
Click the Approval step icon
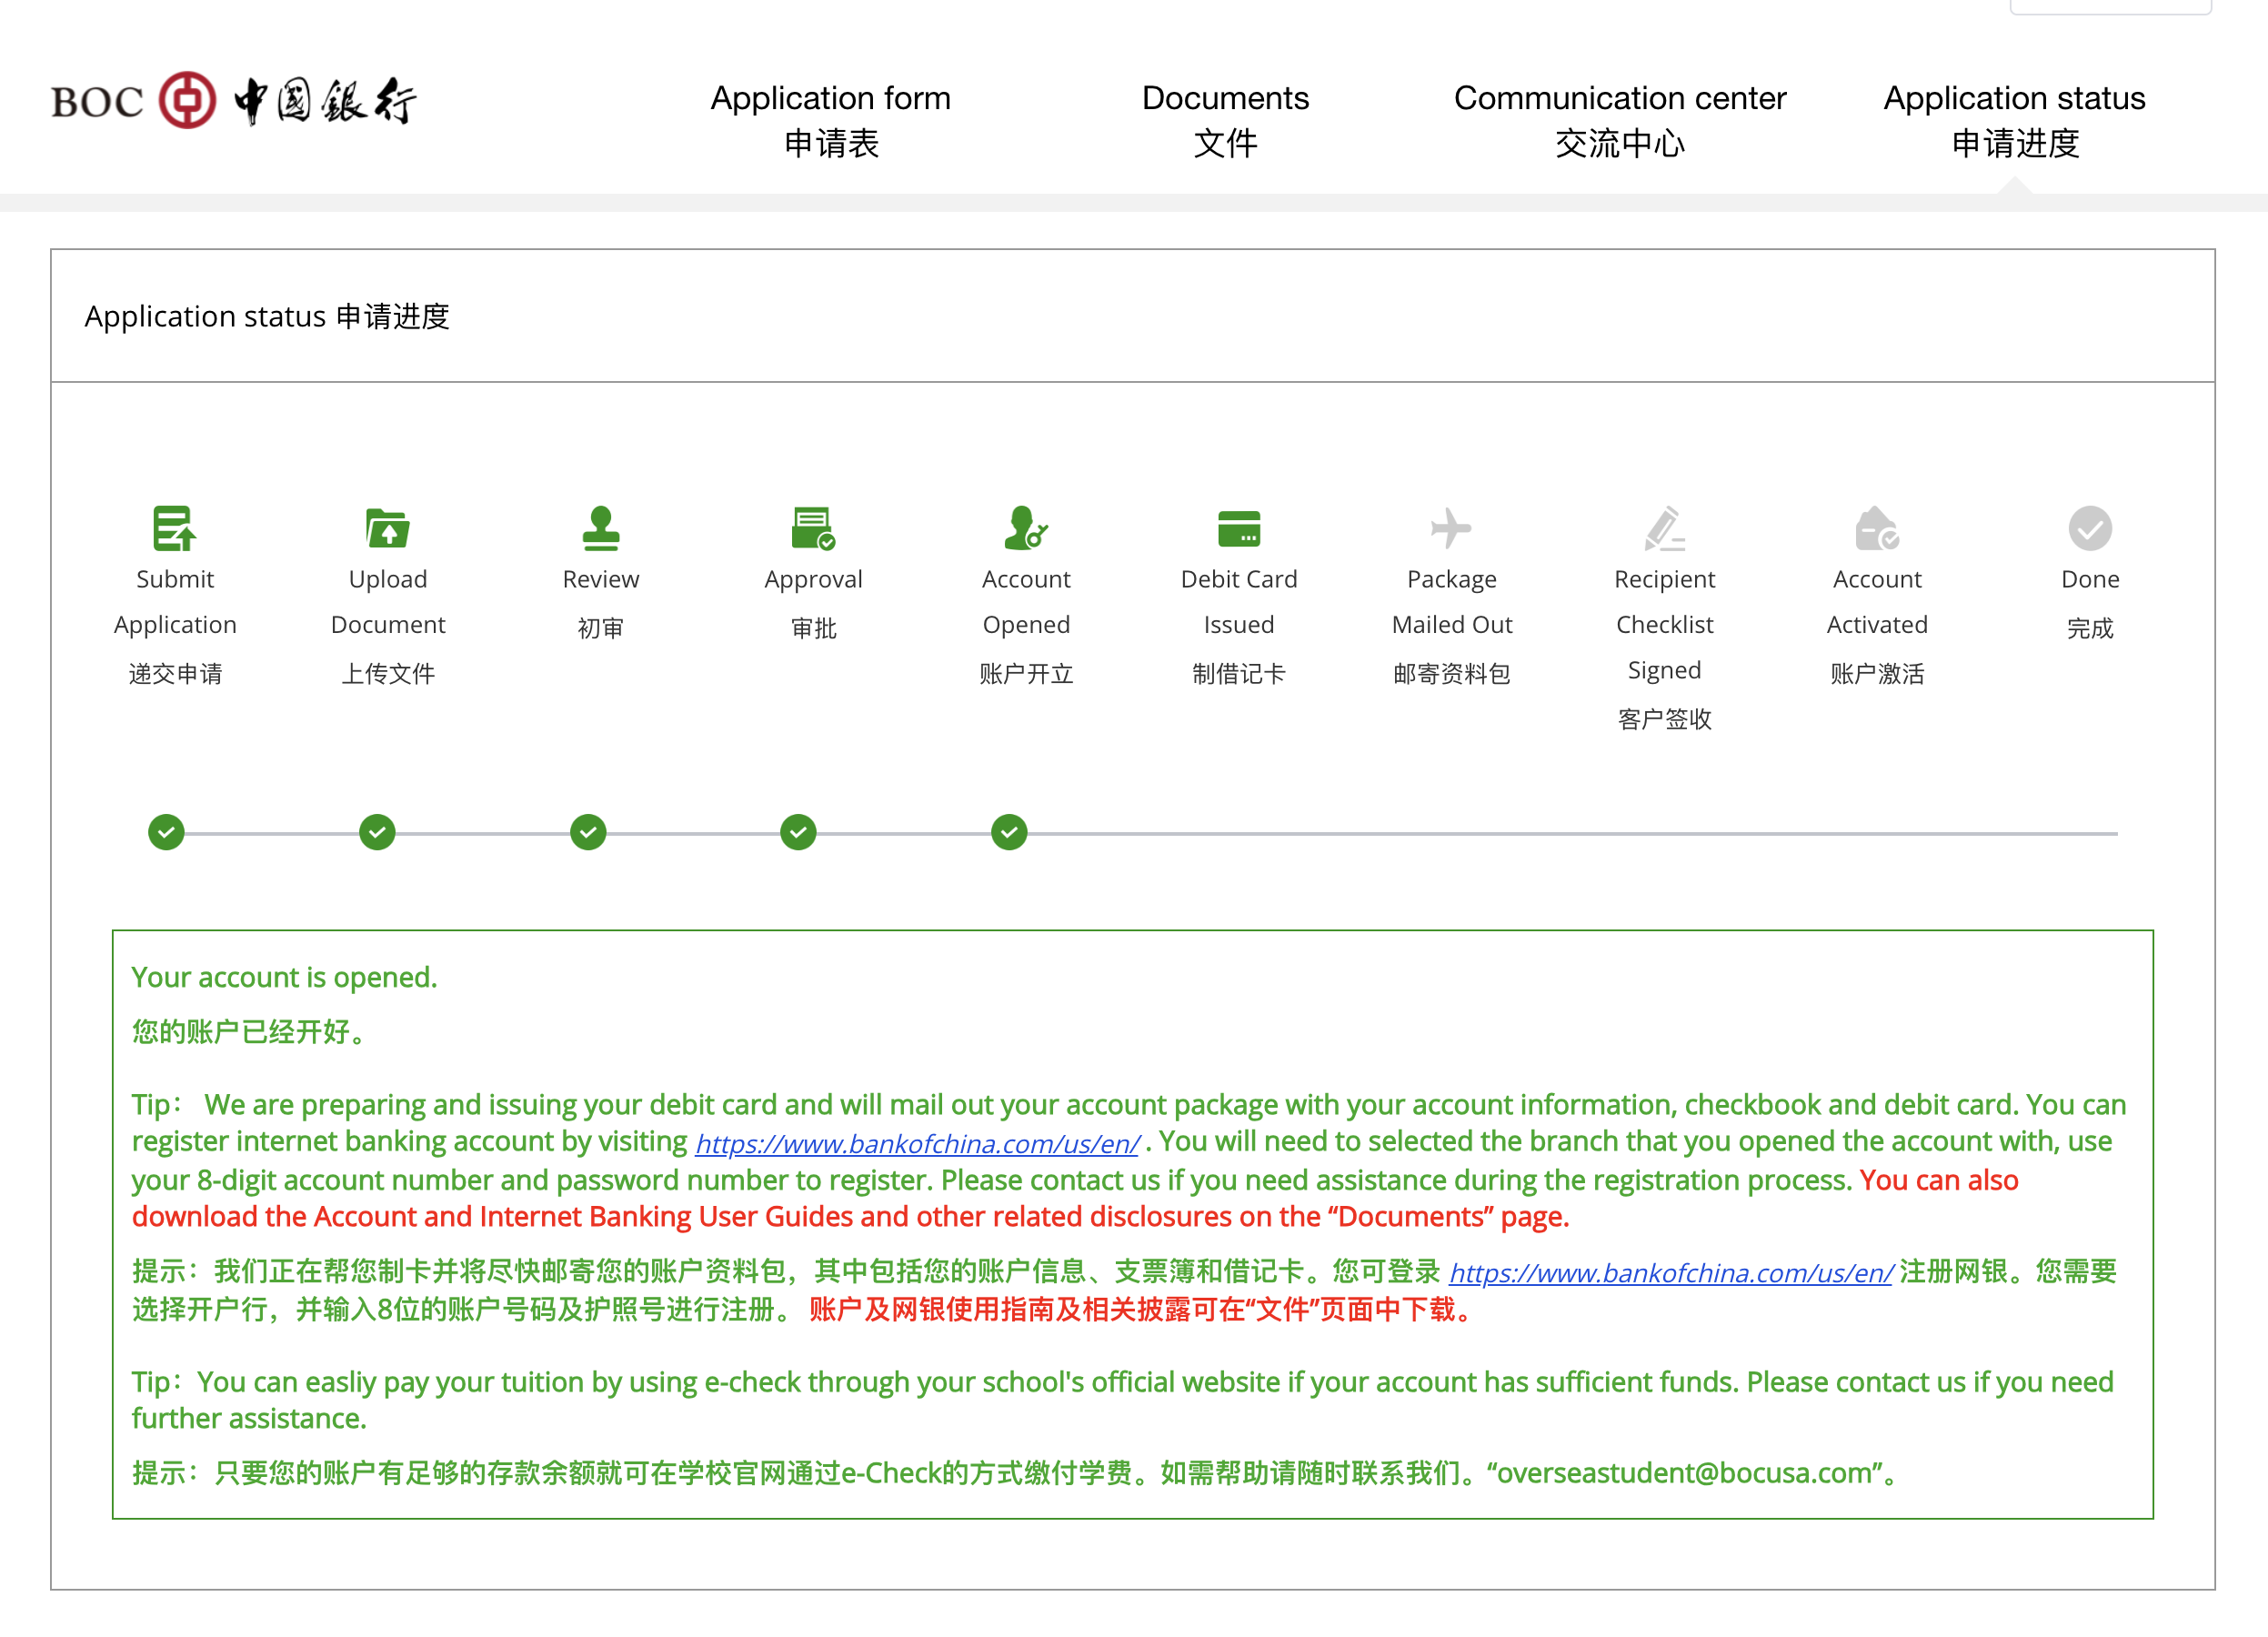(x=813, y=528)
